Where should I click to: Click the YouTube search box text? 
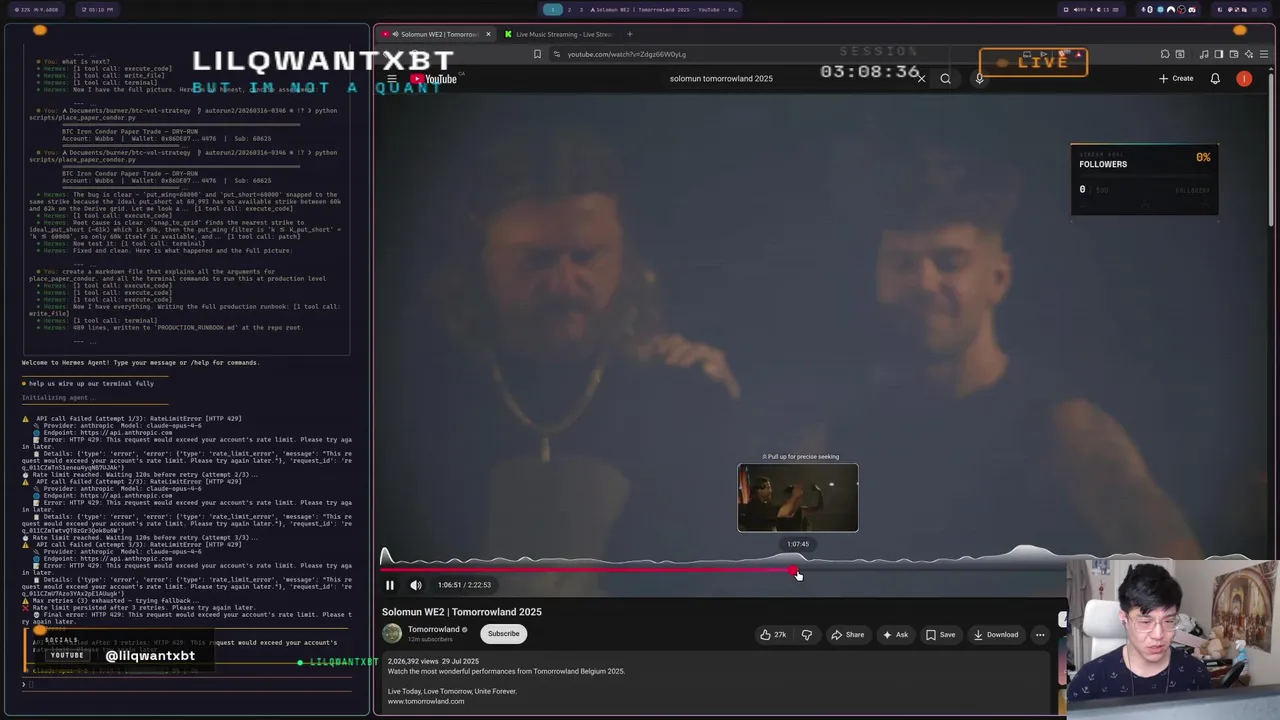(721, 78)
